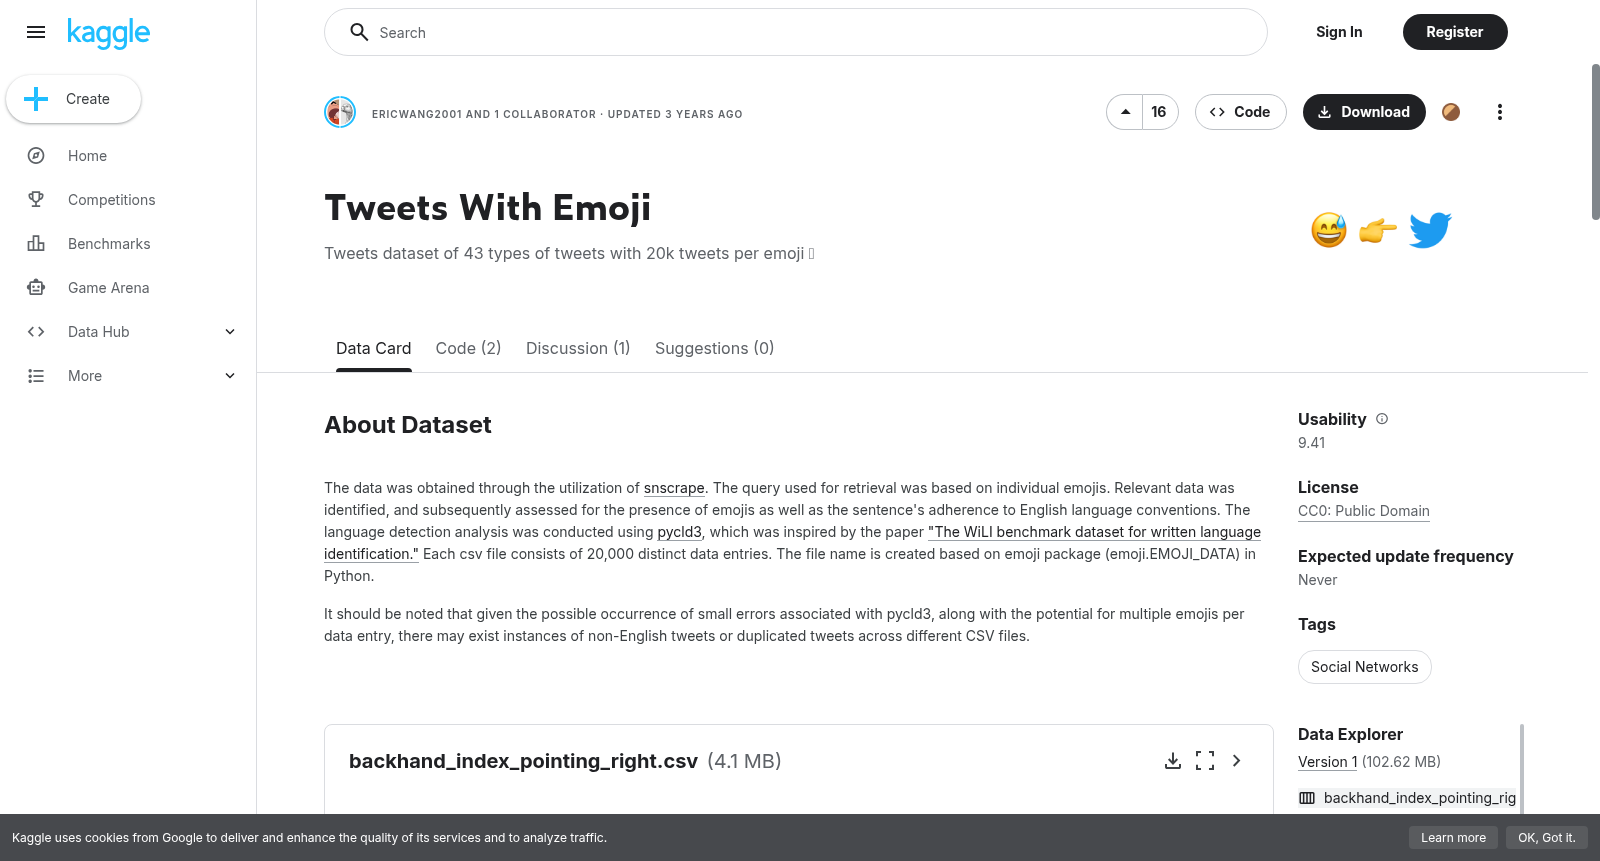Click the Download button
Viewport: 1600px width, 861px height.
tap(1364, 112)
